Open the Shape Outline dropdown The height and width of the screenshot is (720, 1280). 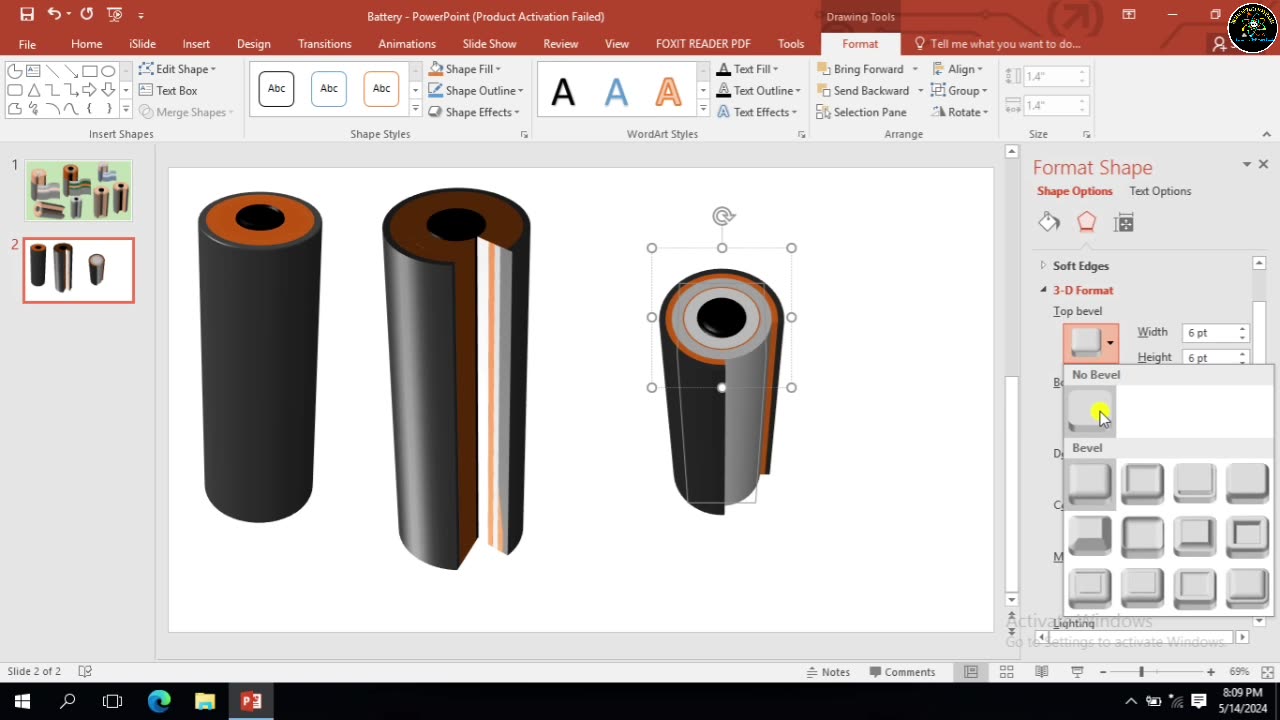tap(476, 90)
